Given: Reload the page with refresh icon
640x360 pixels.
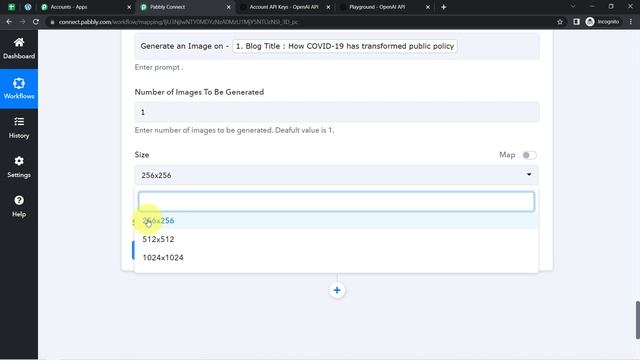Looking at the screenshot, I should pyautogui.click(x=36, y=22).
